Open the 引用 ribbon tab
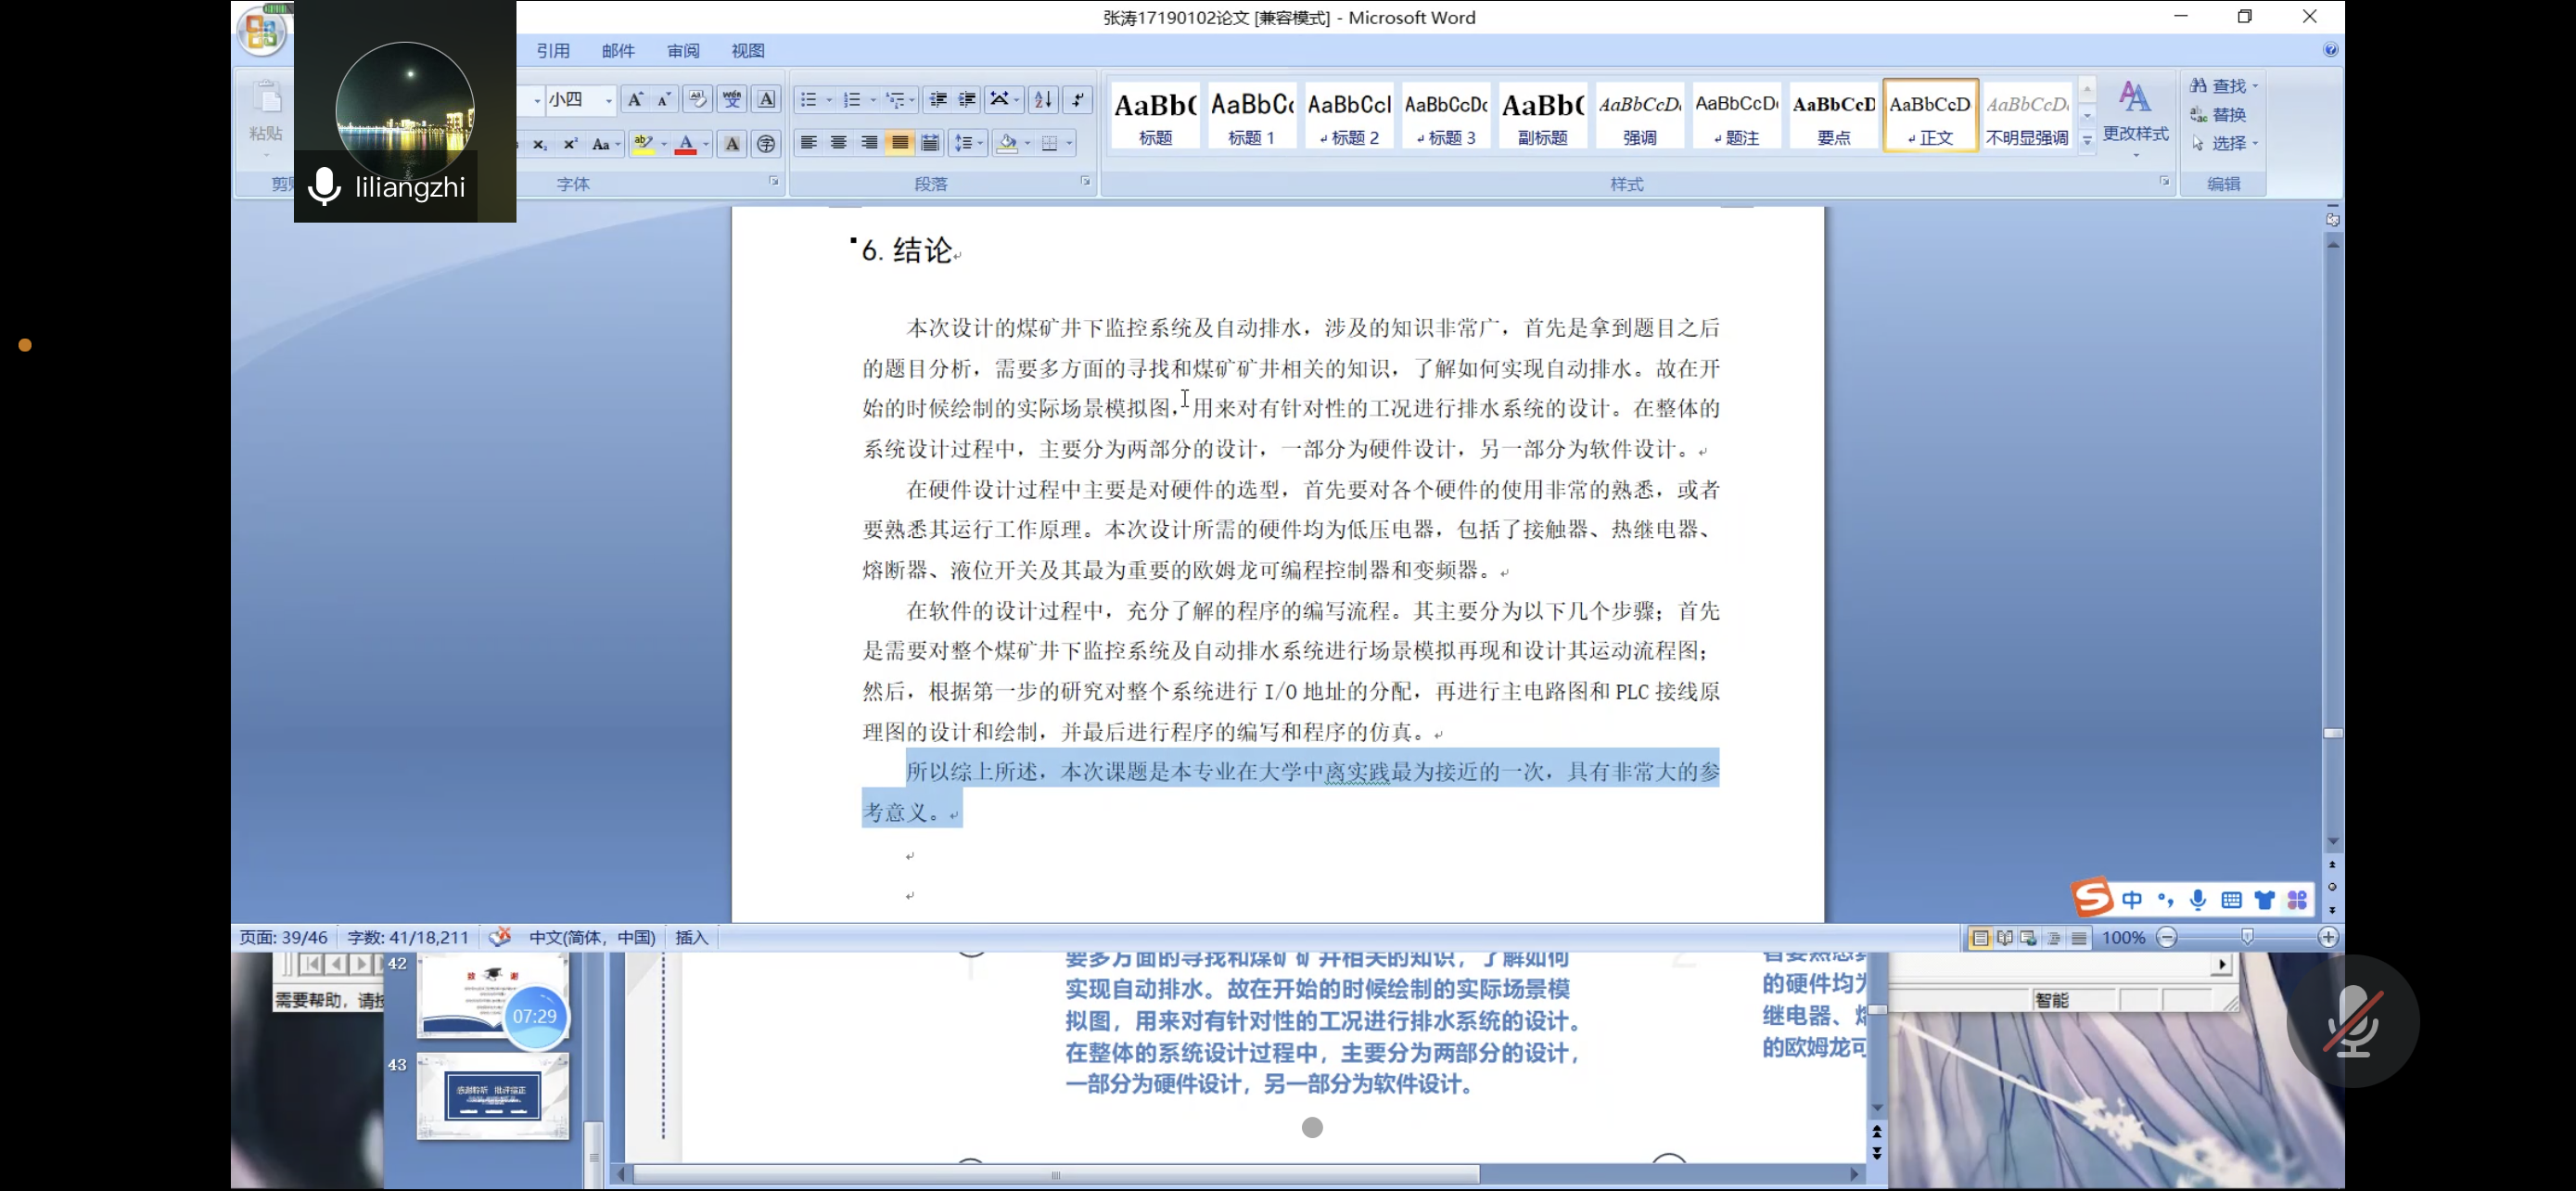This screenshot has width=2576, height=1191. click(x=553, y=51)
